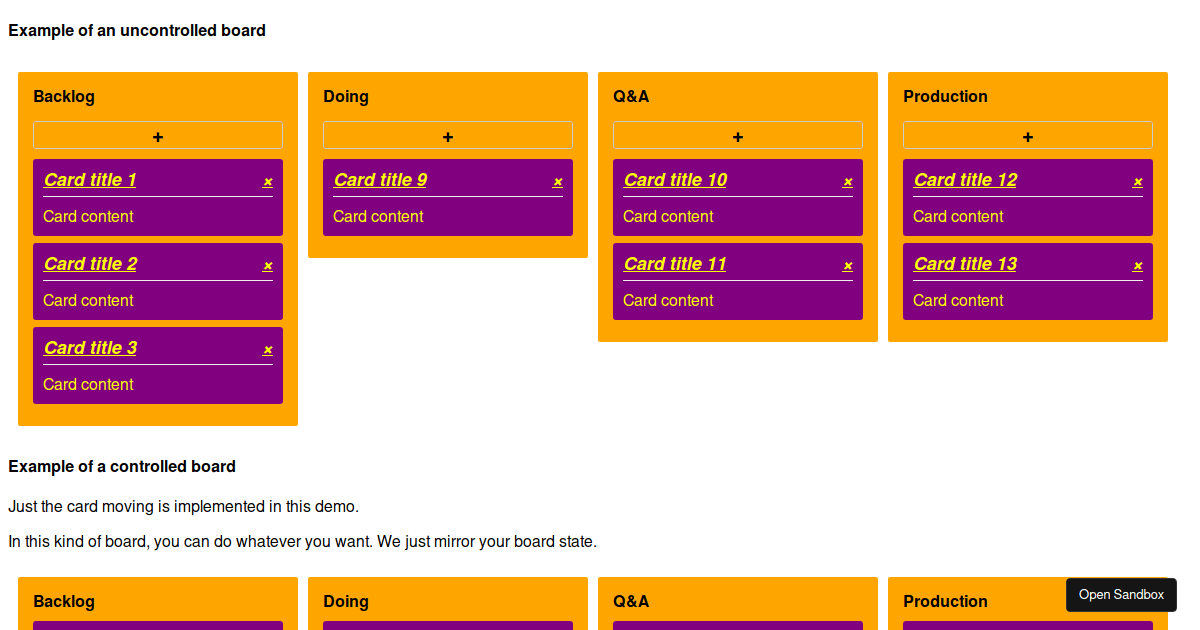Dismiss Card title 3 via its x icon
Screen dimensions: 1200x630
click(267, 350)
